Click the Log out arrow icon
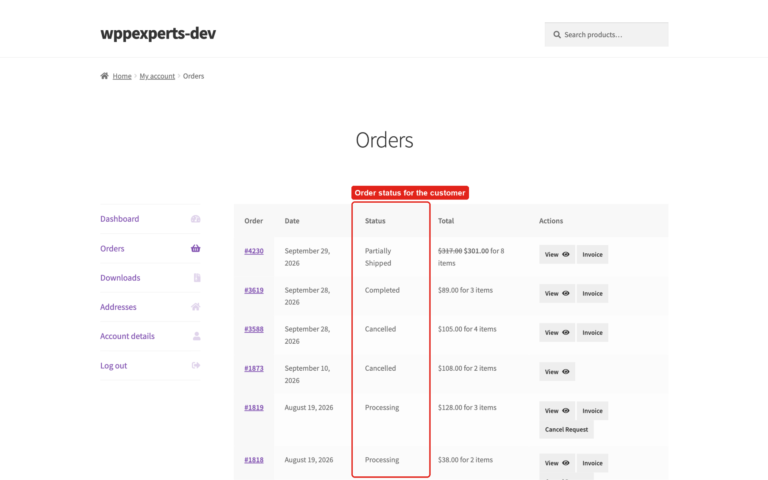 pyautogui.click(x=196, y=365)
